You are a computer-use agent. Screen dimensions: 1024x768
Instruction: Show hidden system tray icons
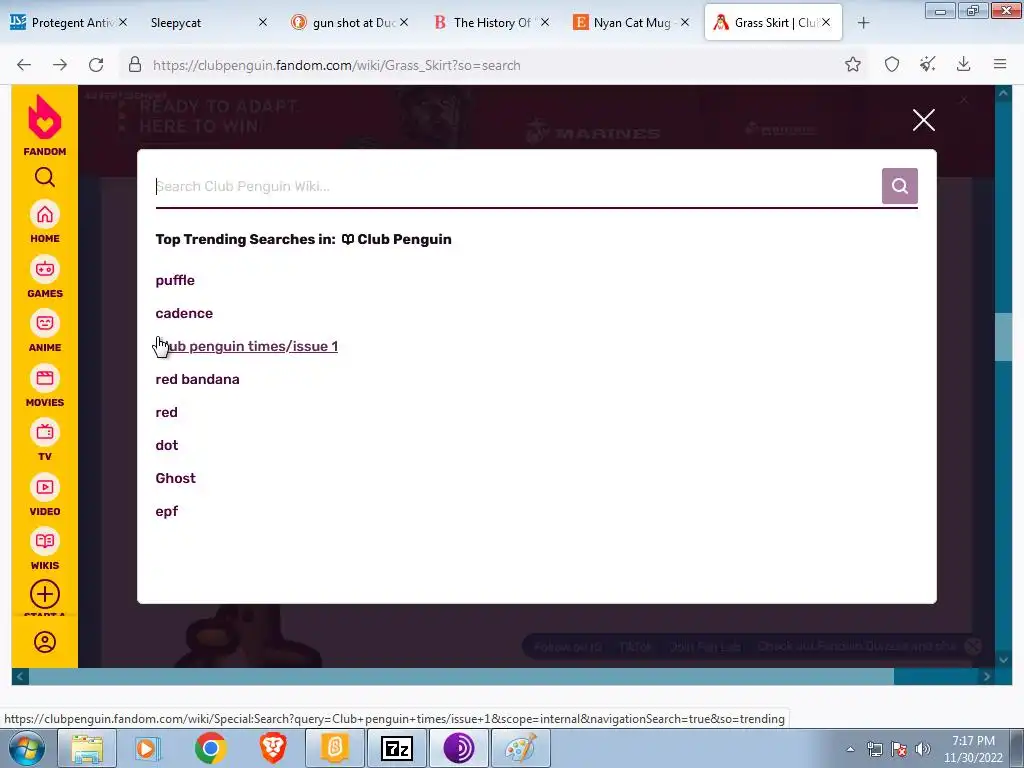(850, 749)
